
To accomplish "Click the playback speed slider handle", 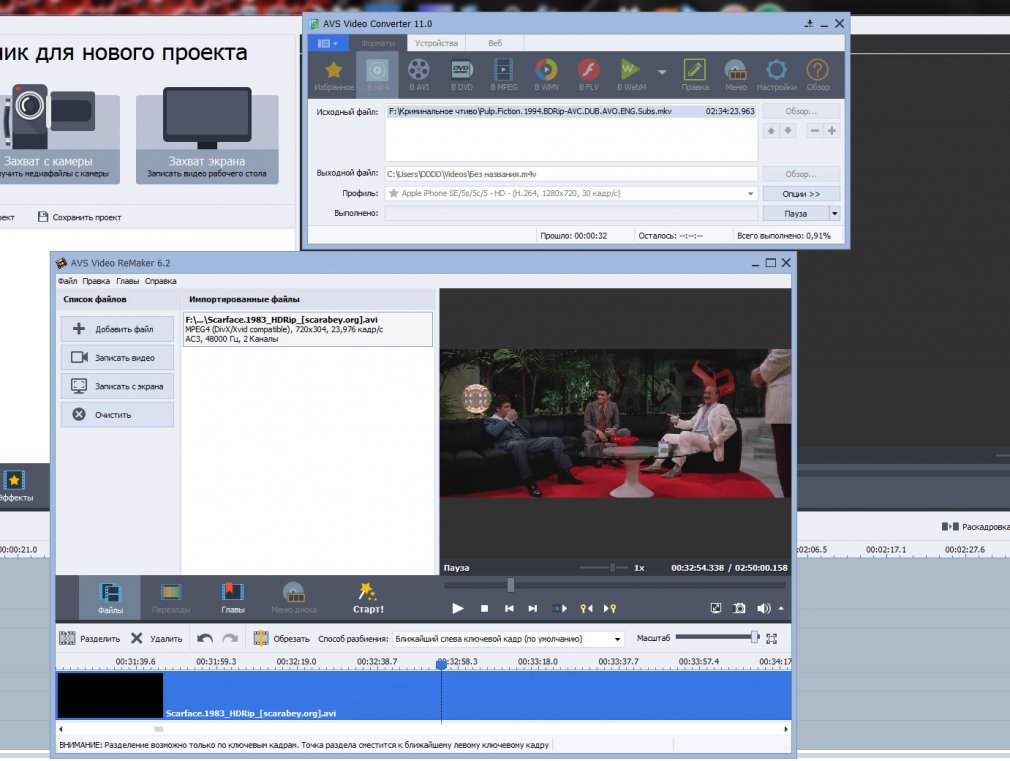I will (612, 568).
